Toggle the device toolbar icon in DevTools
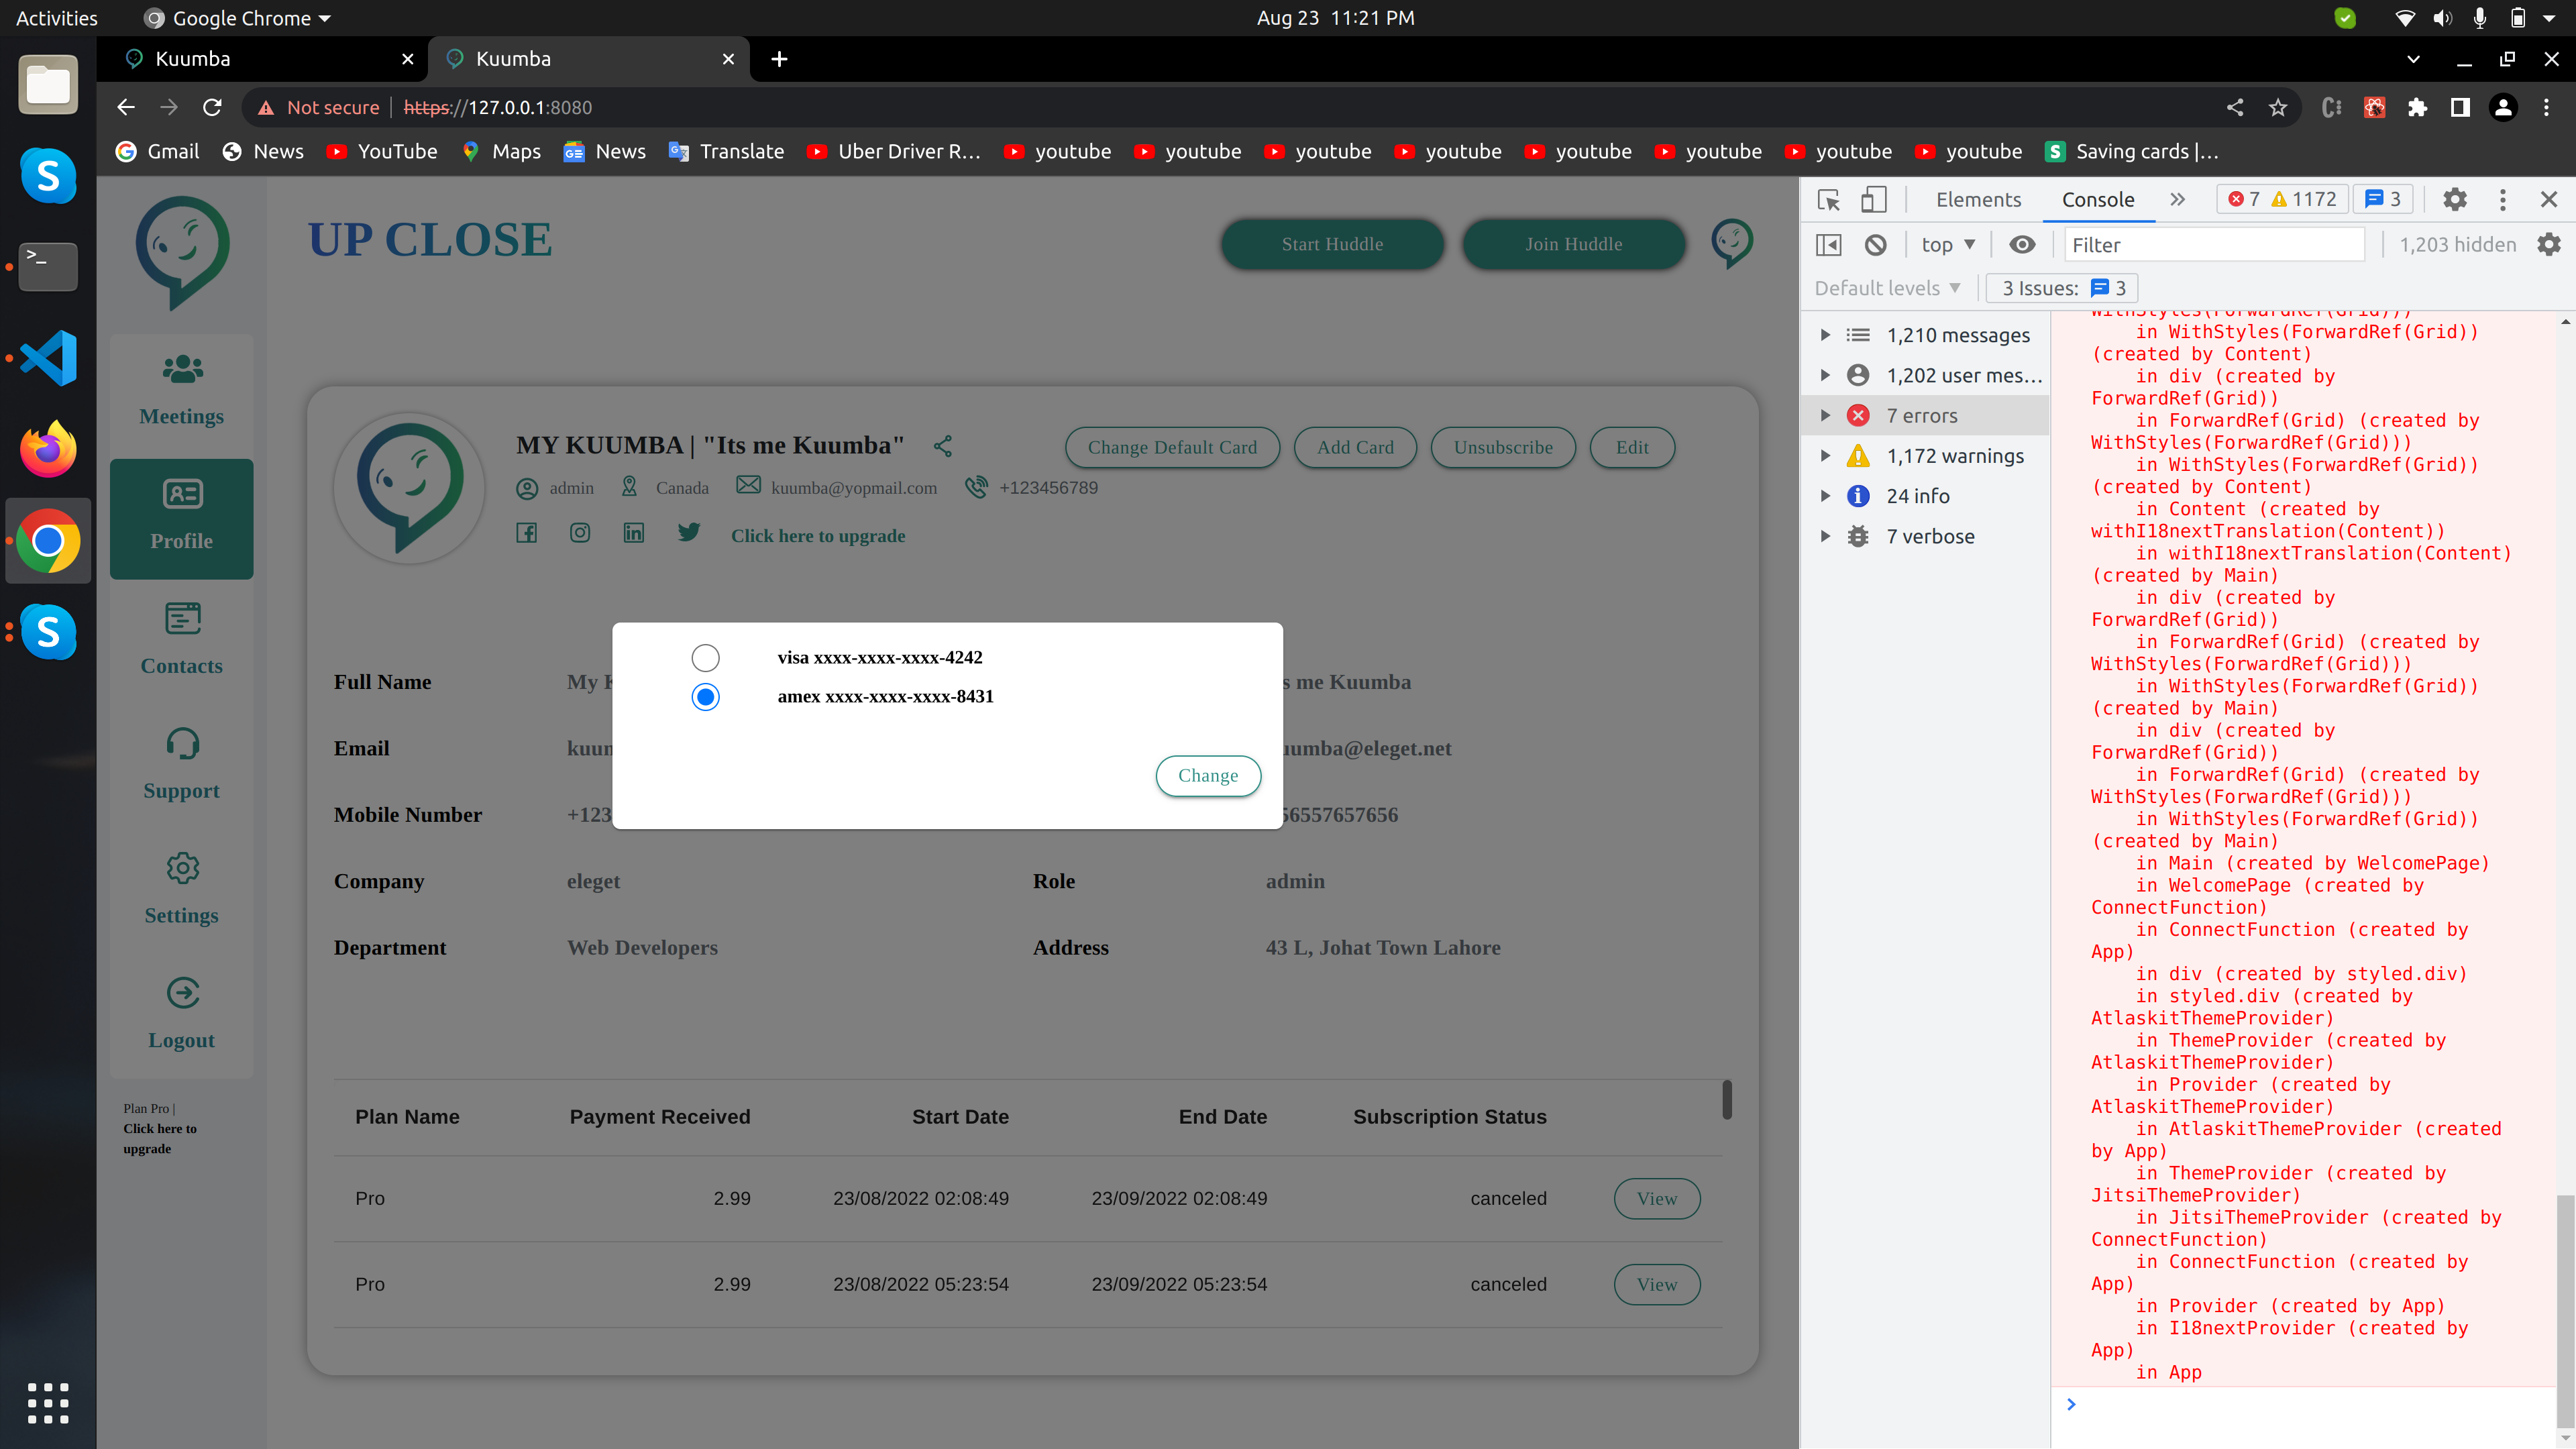The image size is (2576, 1449). tap(1873, 200)
